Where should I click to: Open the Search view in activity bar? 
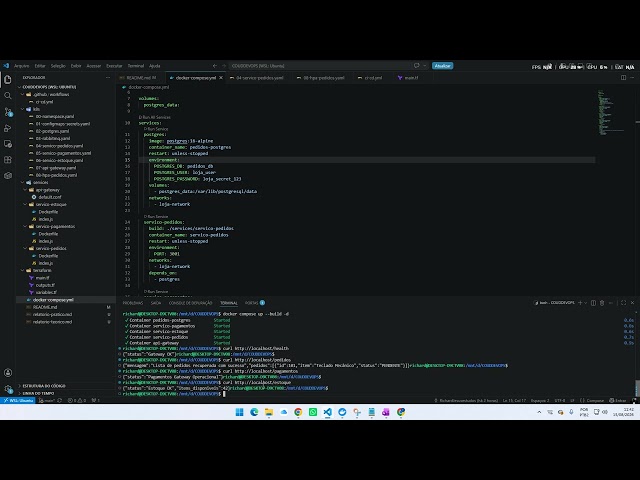(8, 96)
